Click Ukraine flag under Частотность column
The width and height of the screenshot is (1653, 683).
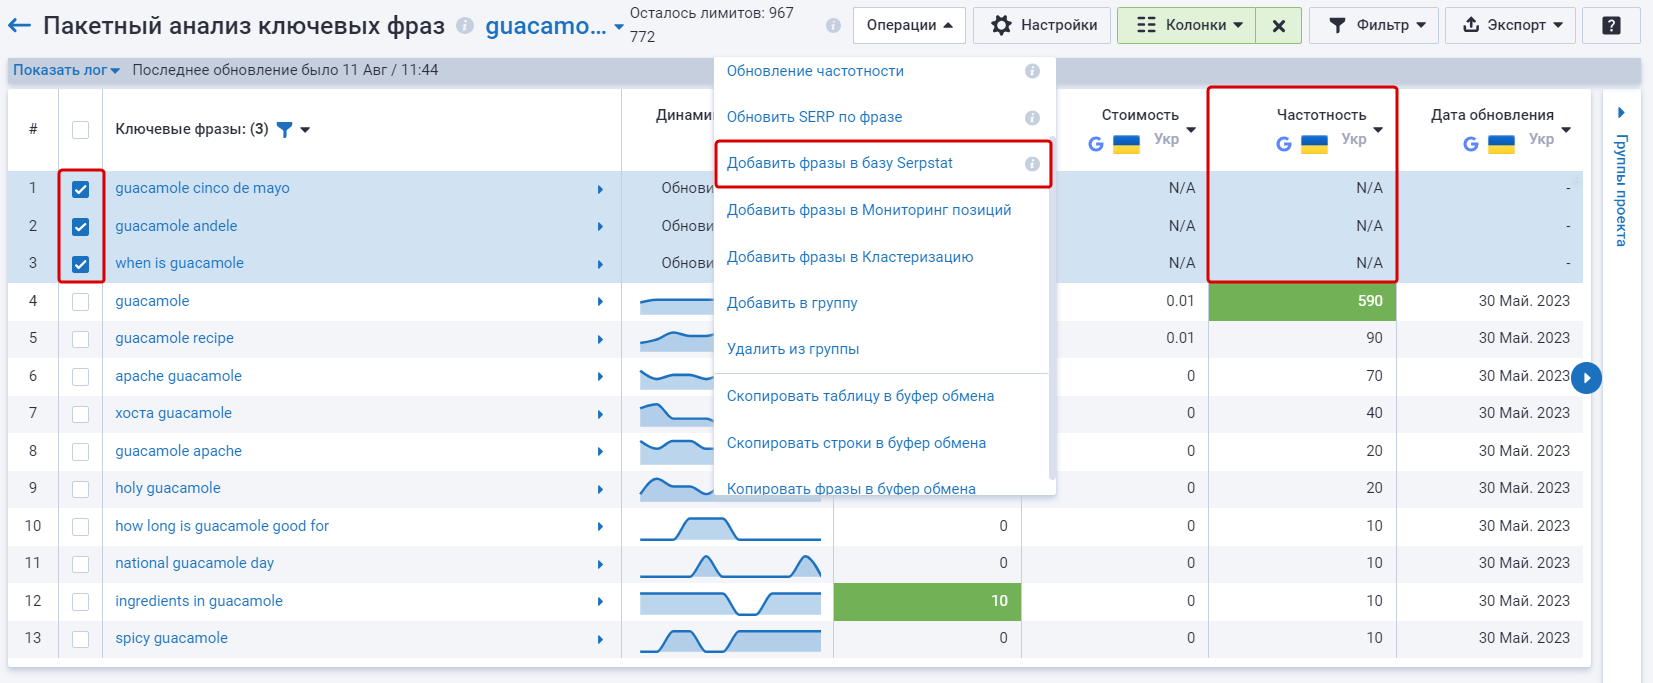click(1314, 144)
